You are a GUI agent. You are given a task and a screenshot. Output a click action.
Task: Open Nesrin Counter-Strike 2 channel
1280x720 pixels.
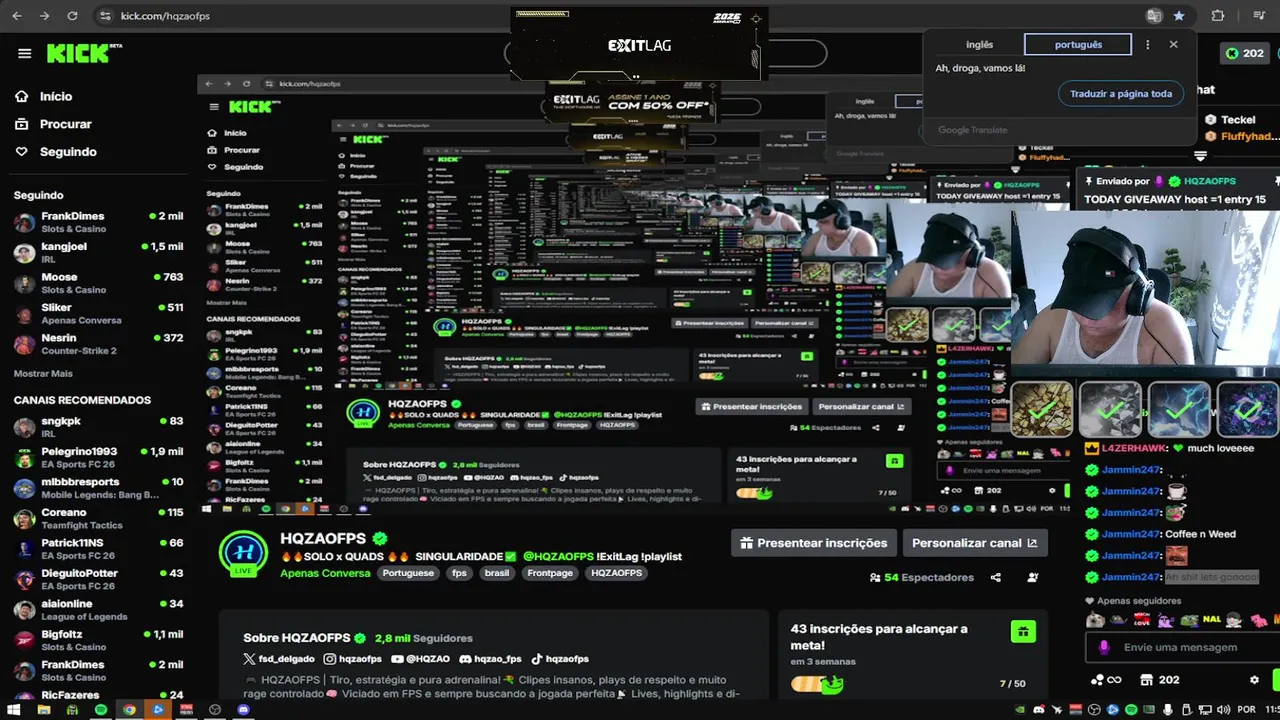98,344
